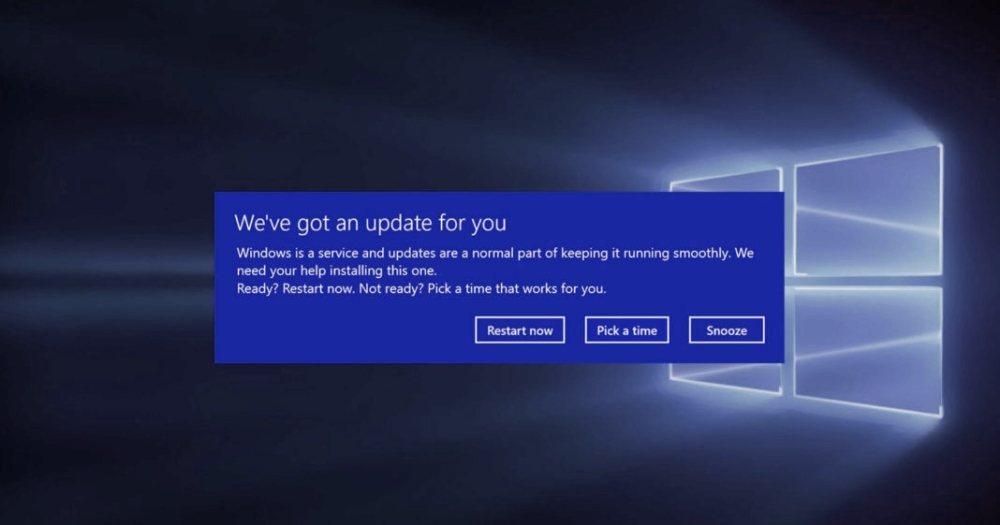Image resolution: width=1000 pixels, height=525 pixels.
Task: Snooze the update reminder
Action: 726,330
